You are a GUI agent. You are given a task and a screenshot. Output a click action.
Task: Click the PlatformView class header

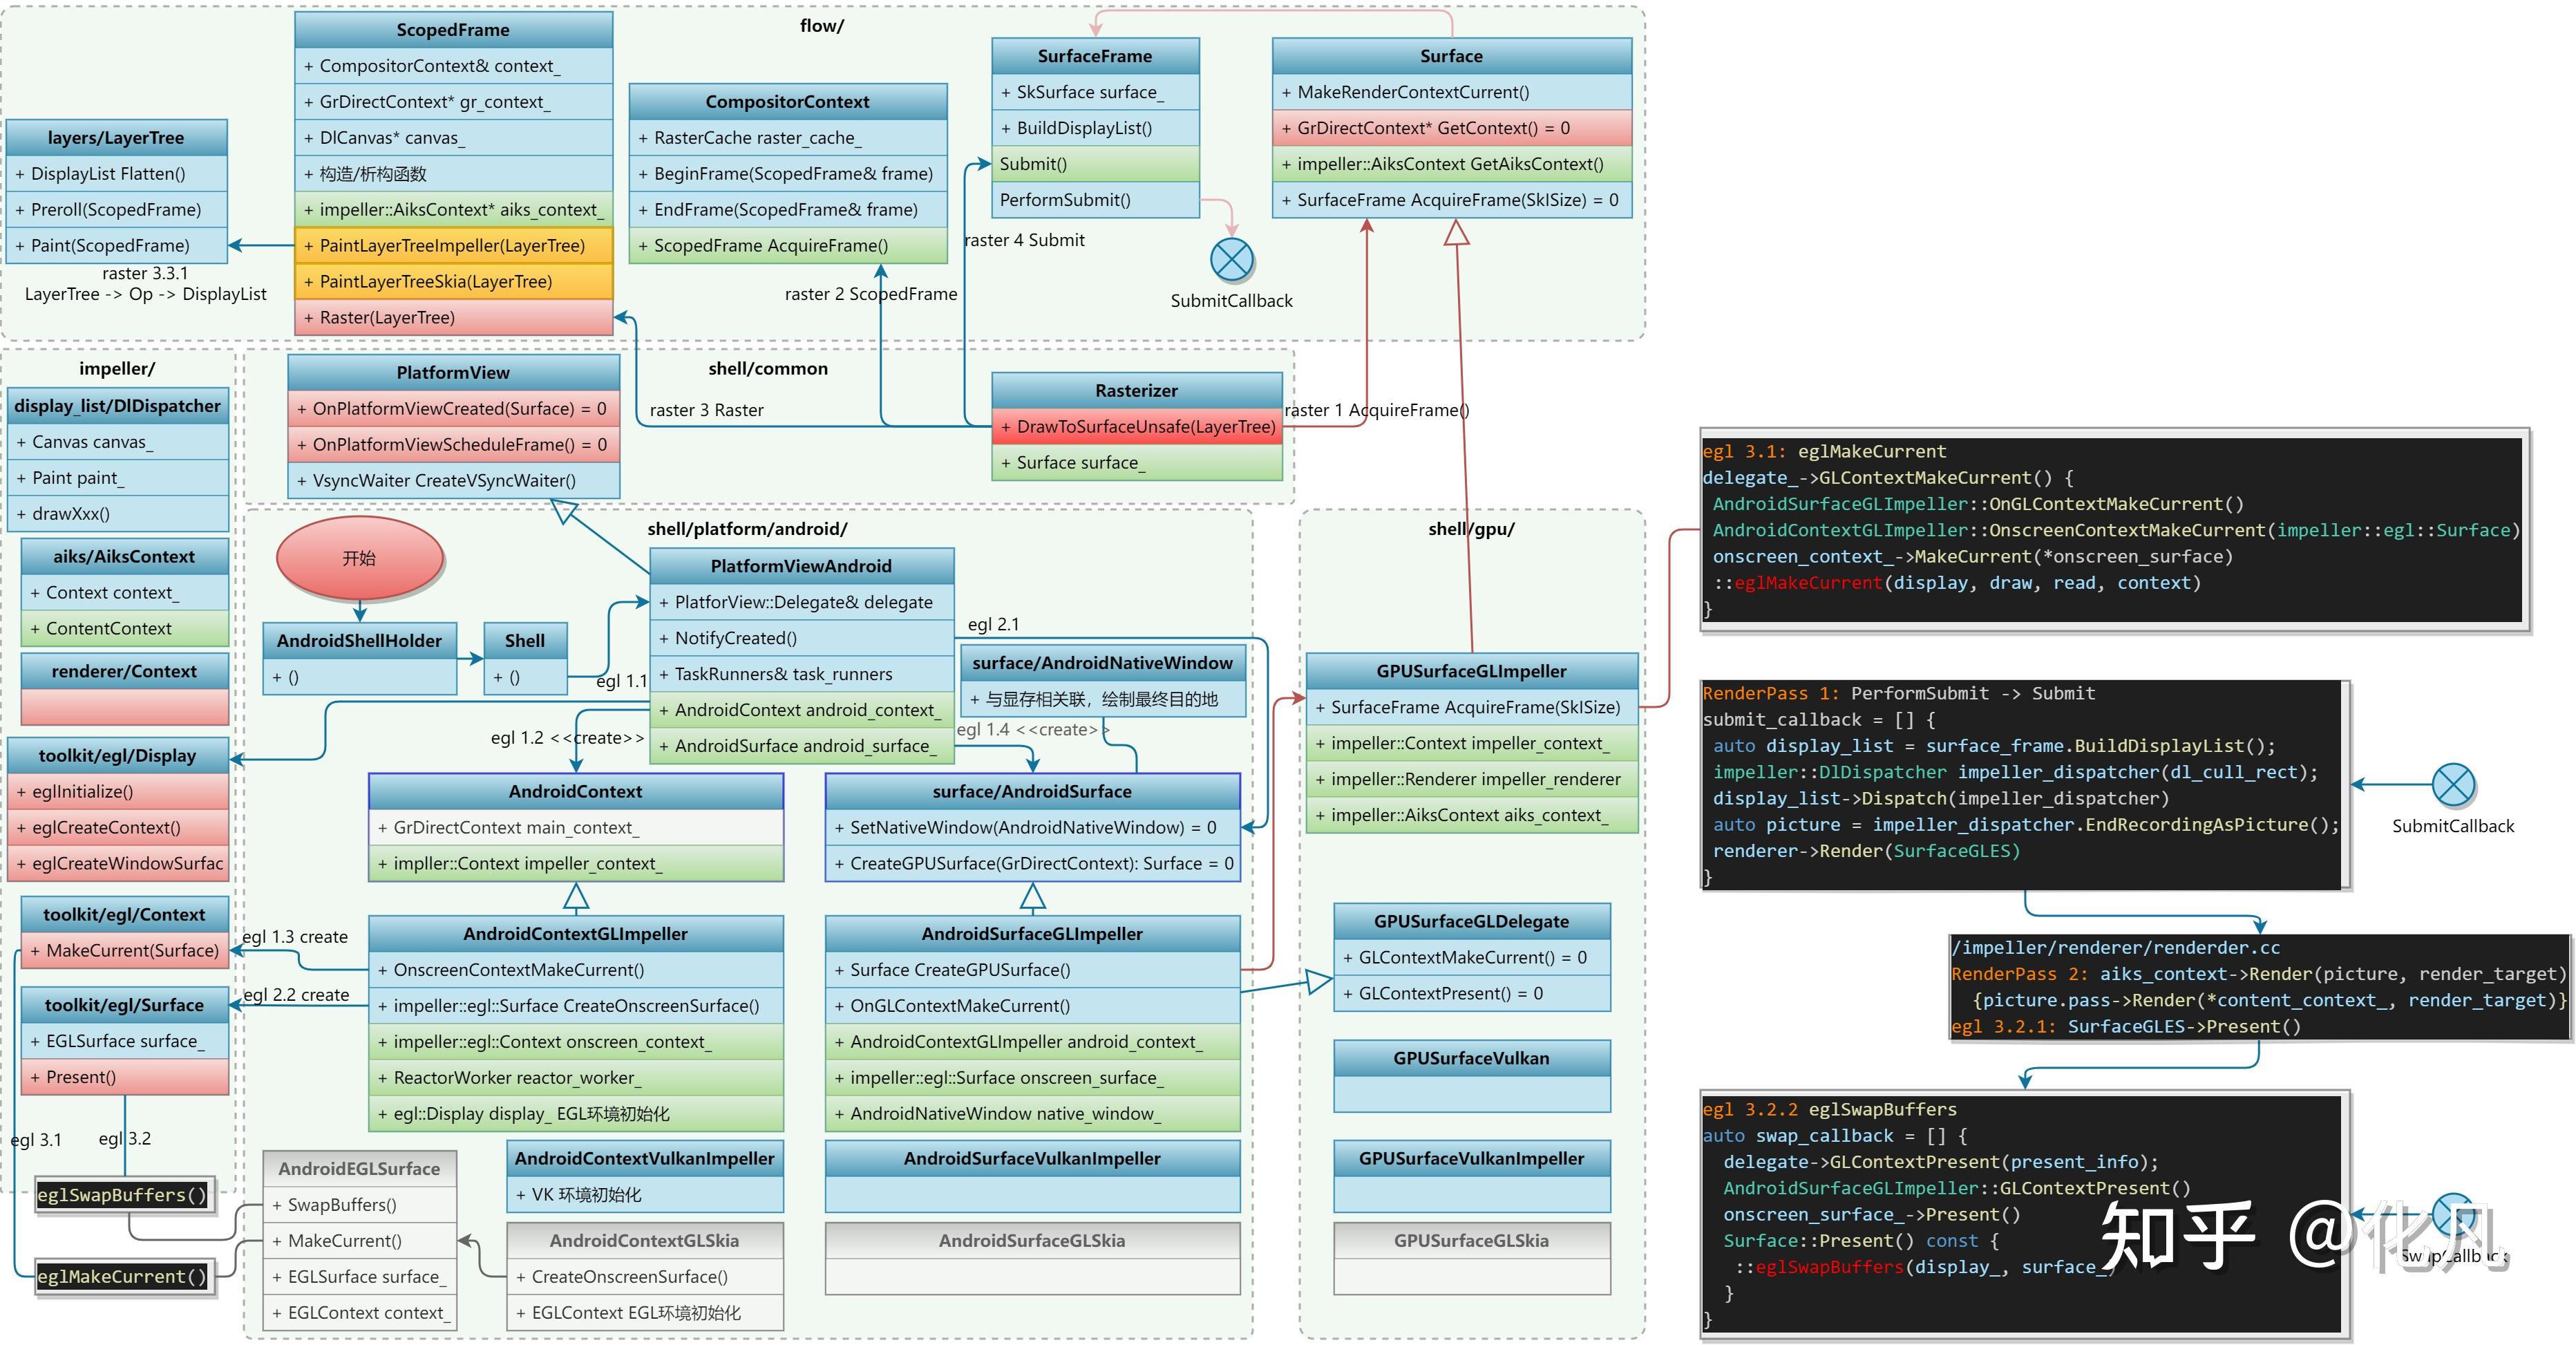(x=453, y=372)
